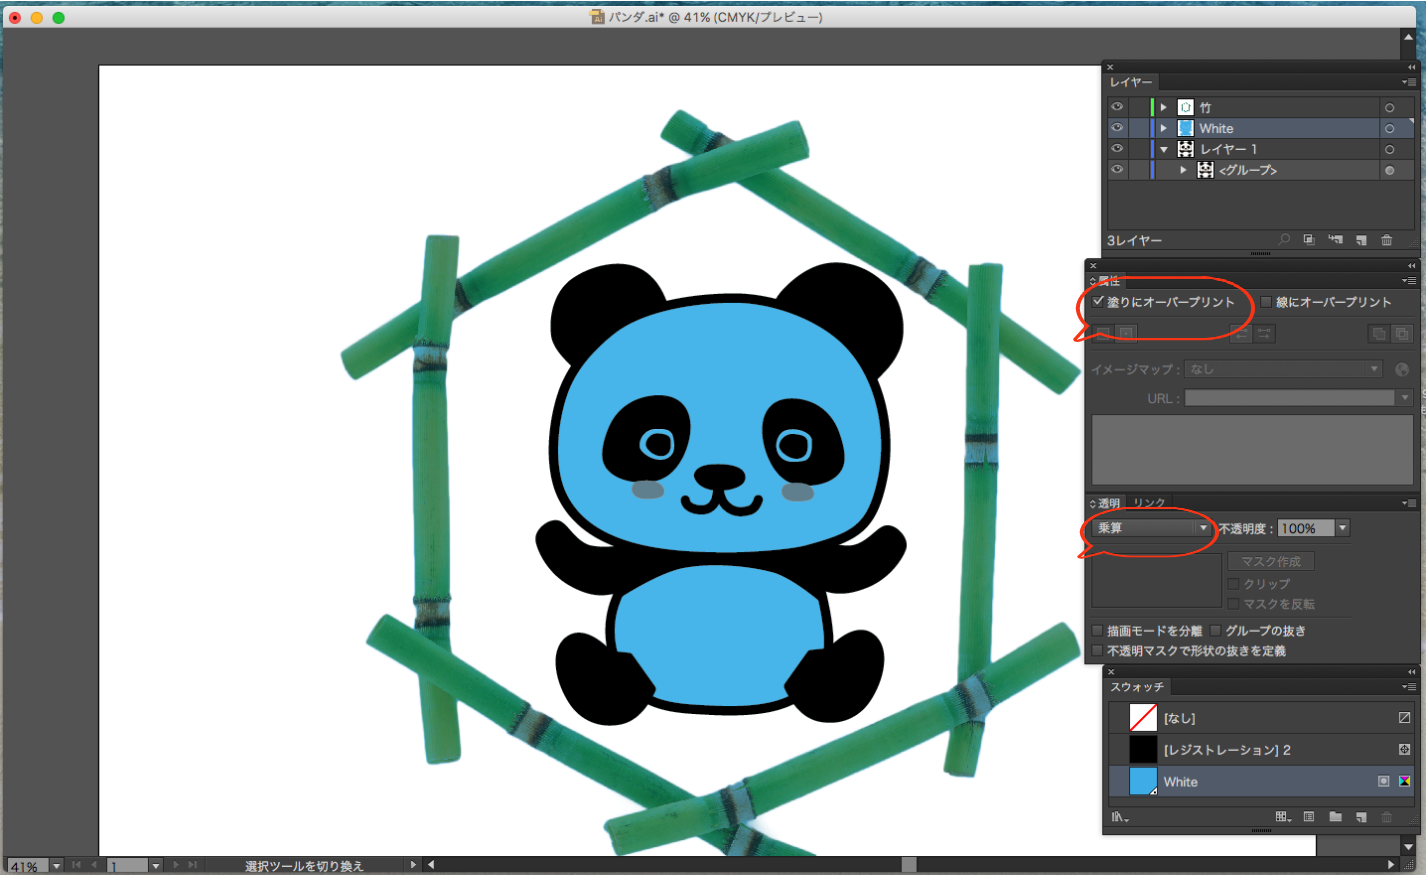Expand the White layer disclosure triangle
The height and width of the screenshot is (875, 1426).
click(1164, 128)
